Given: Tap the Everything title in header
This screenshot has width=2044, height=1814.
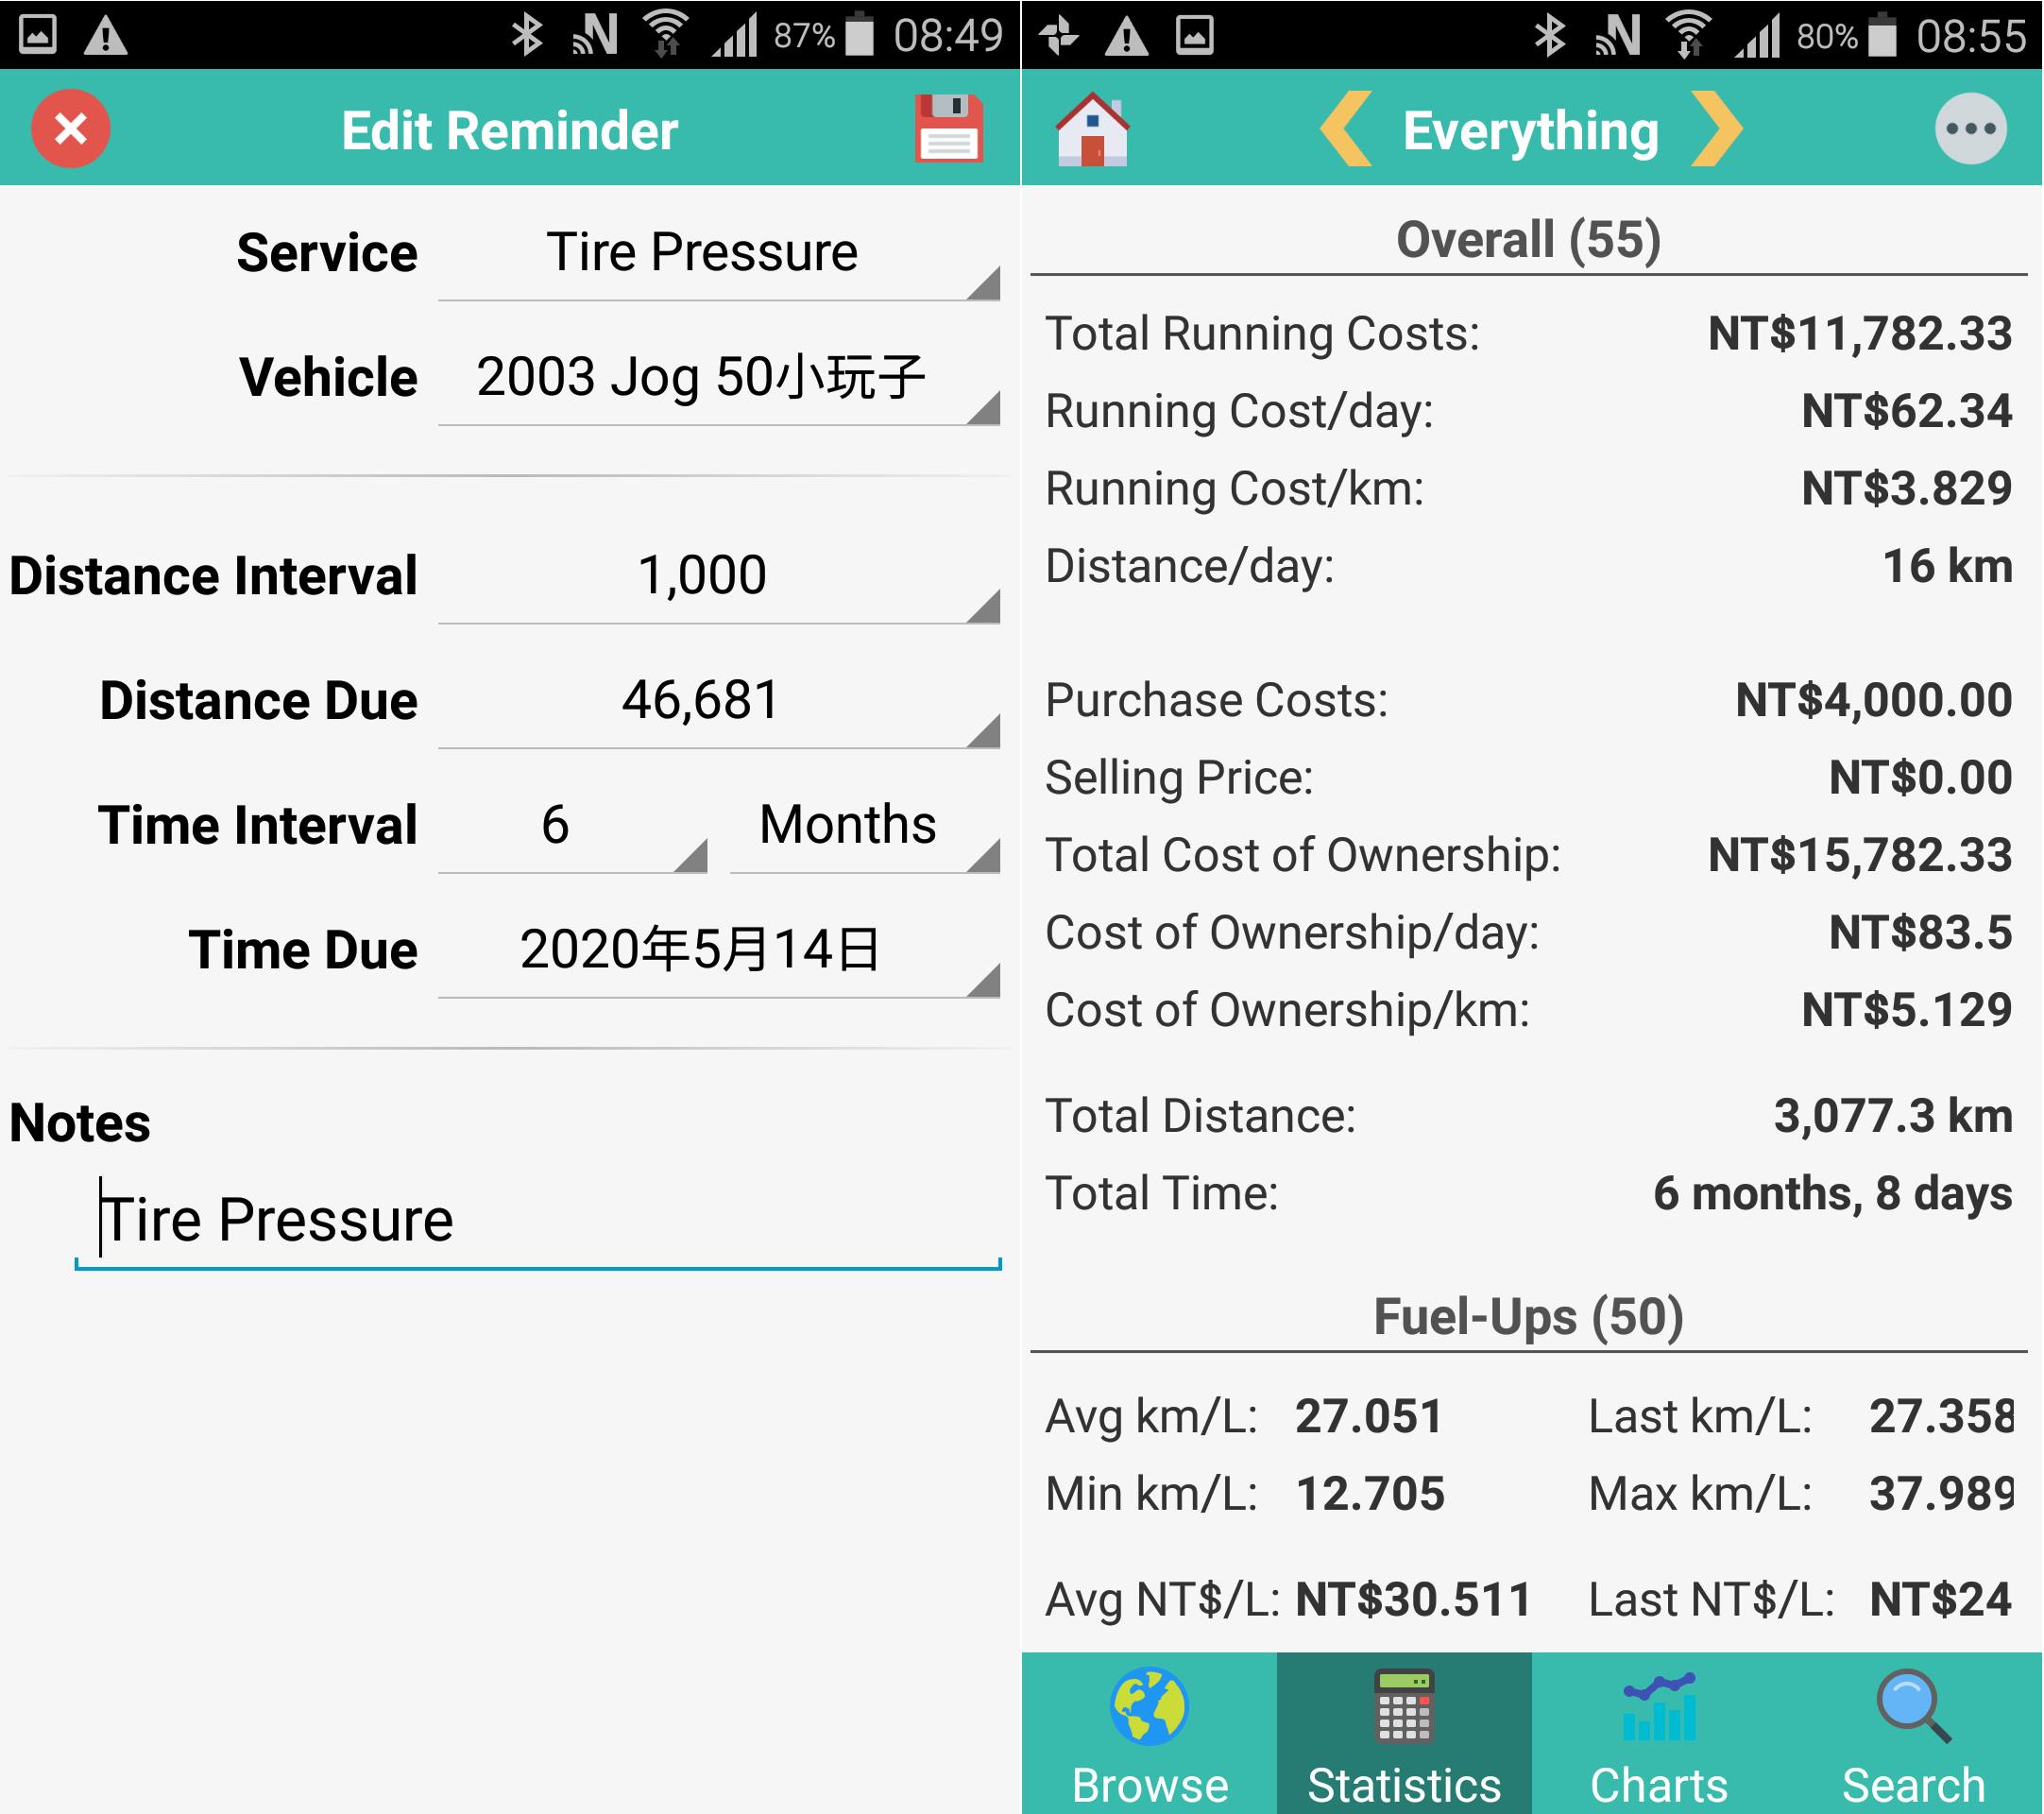Looking at the screenshot, I should click(x=1530, y=131).
